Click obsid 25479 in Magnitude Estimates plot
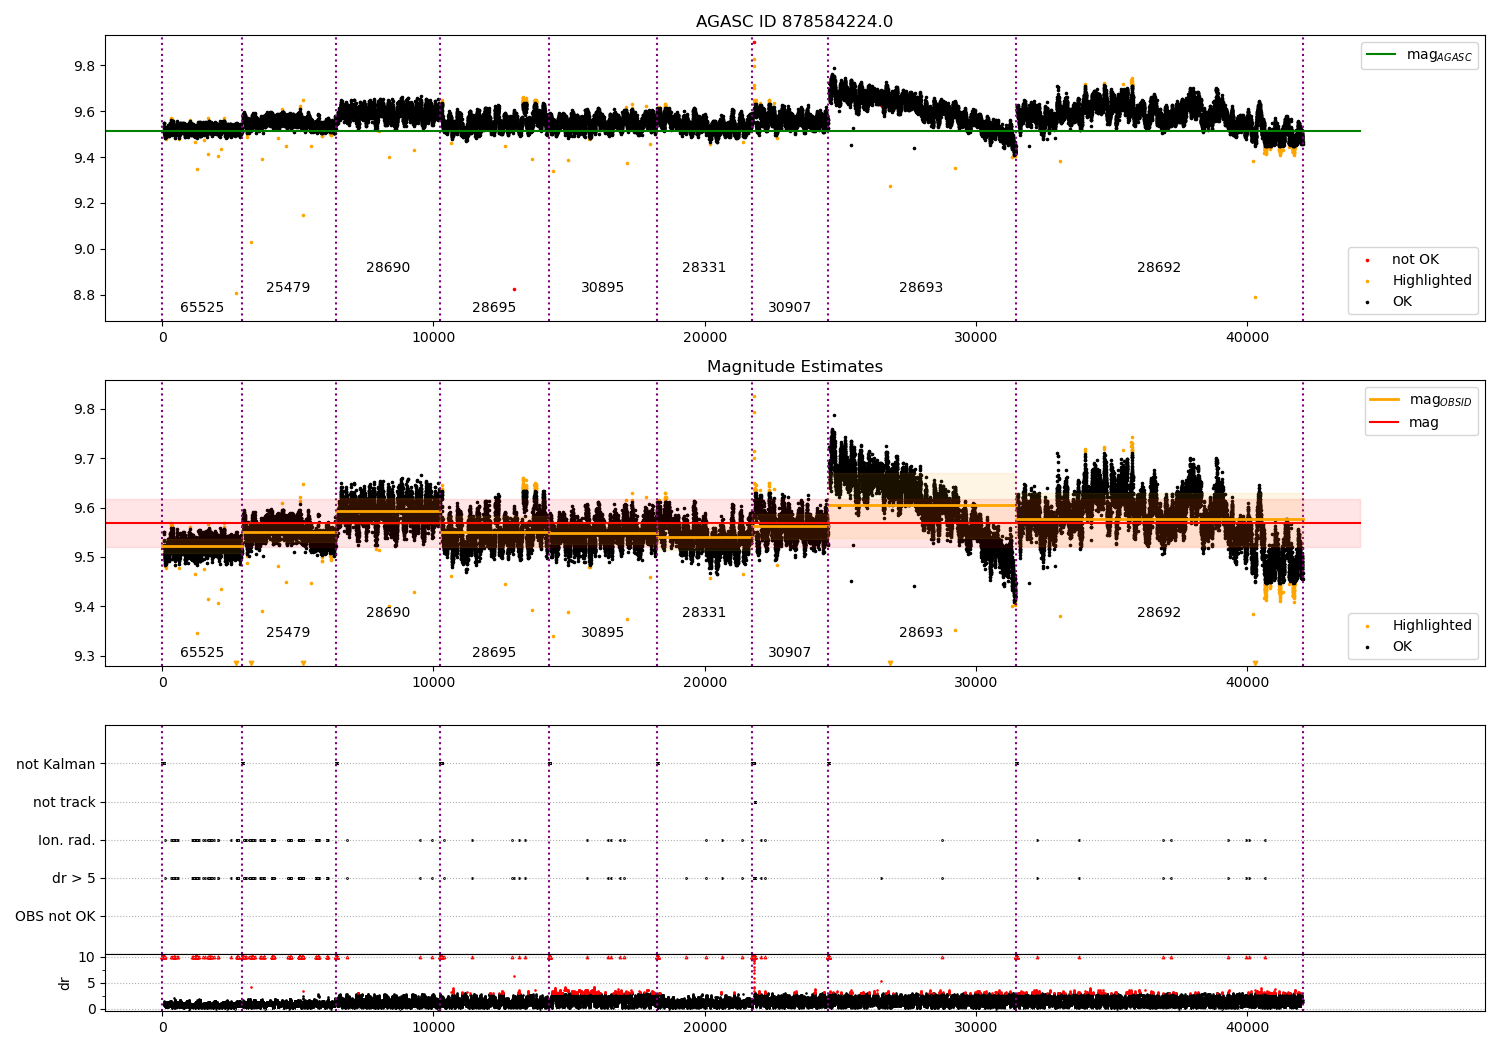 (288, 633)
